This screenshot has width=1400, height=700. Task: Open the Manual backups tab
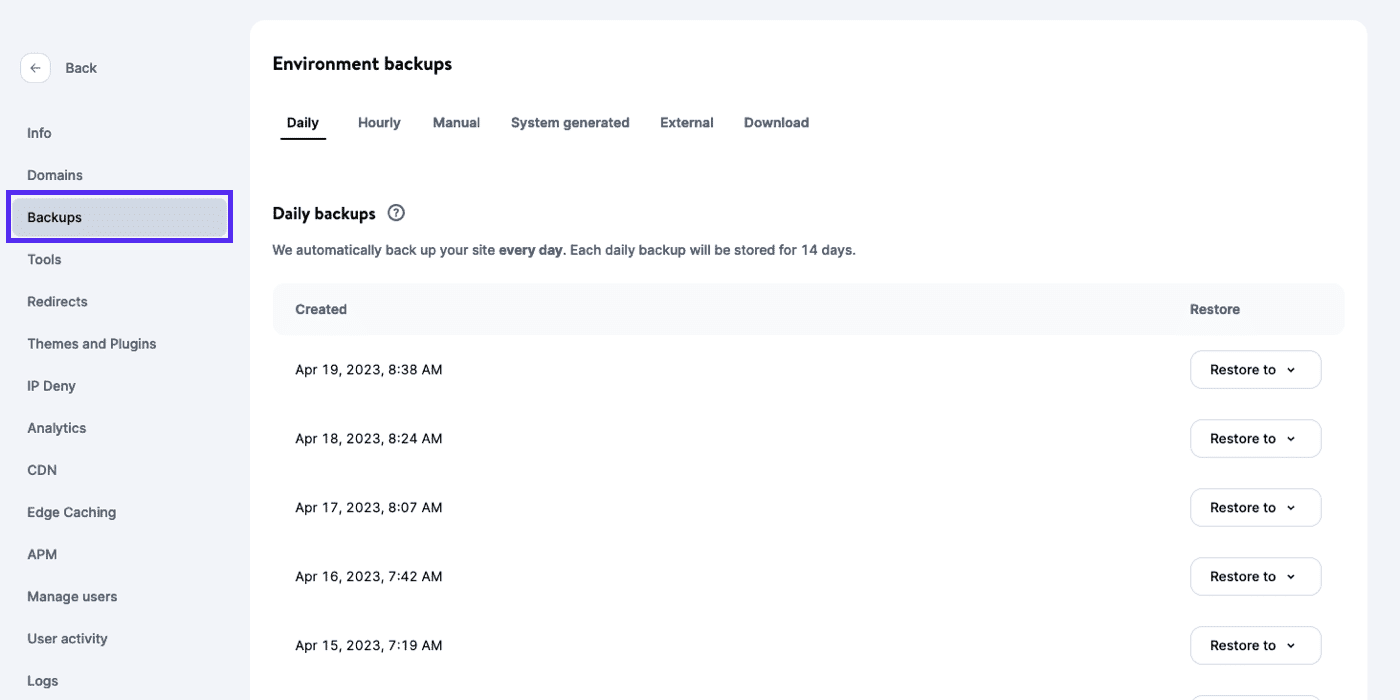click(x=456, y=122)
